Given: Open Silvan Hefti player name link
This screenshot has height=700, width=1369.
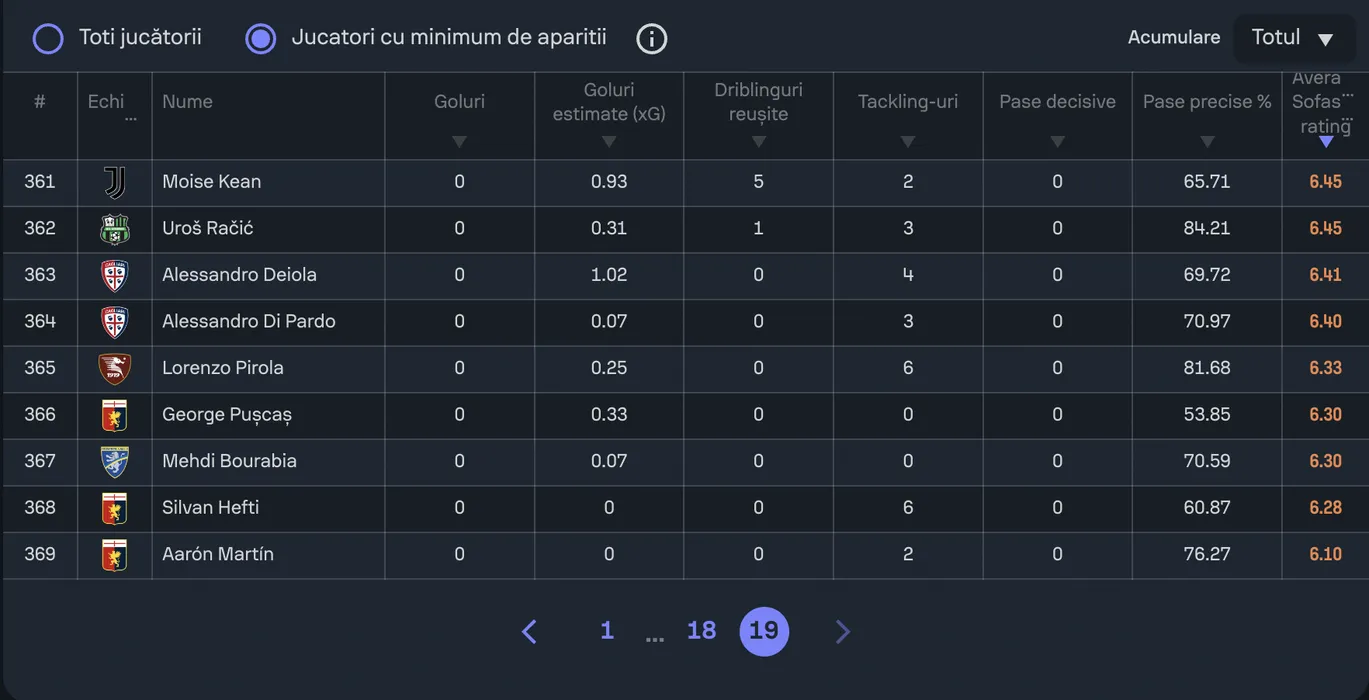Looking at the screenshot, I should pyautogui.click(x=211, y=508).
